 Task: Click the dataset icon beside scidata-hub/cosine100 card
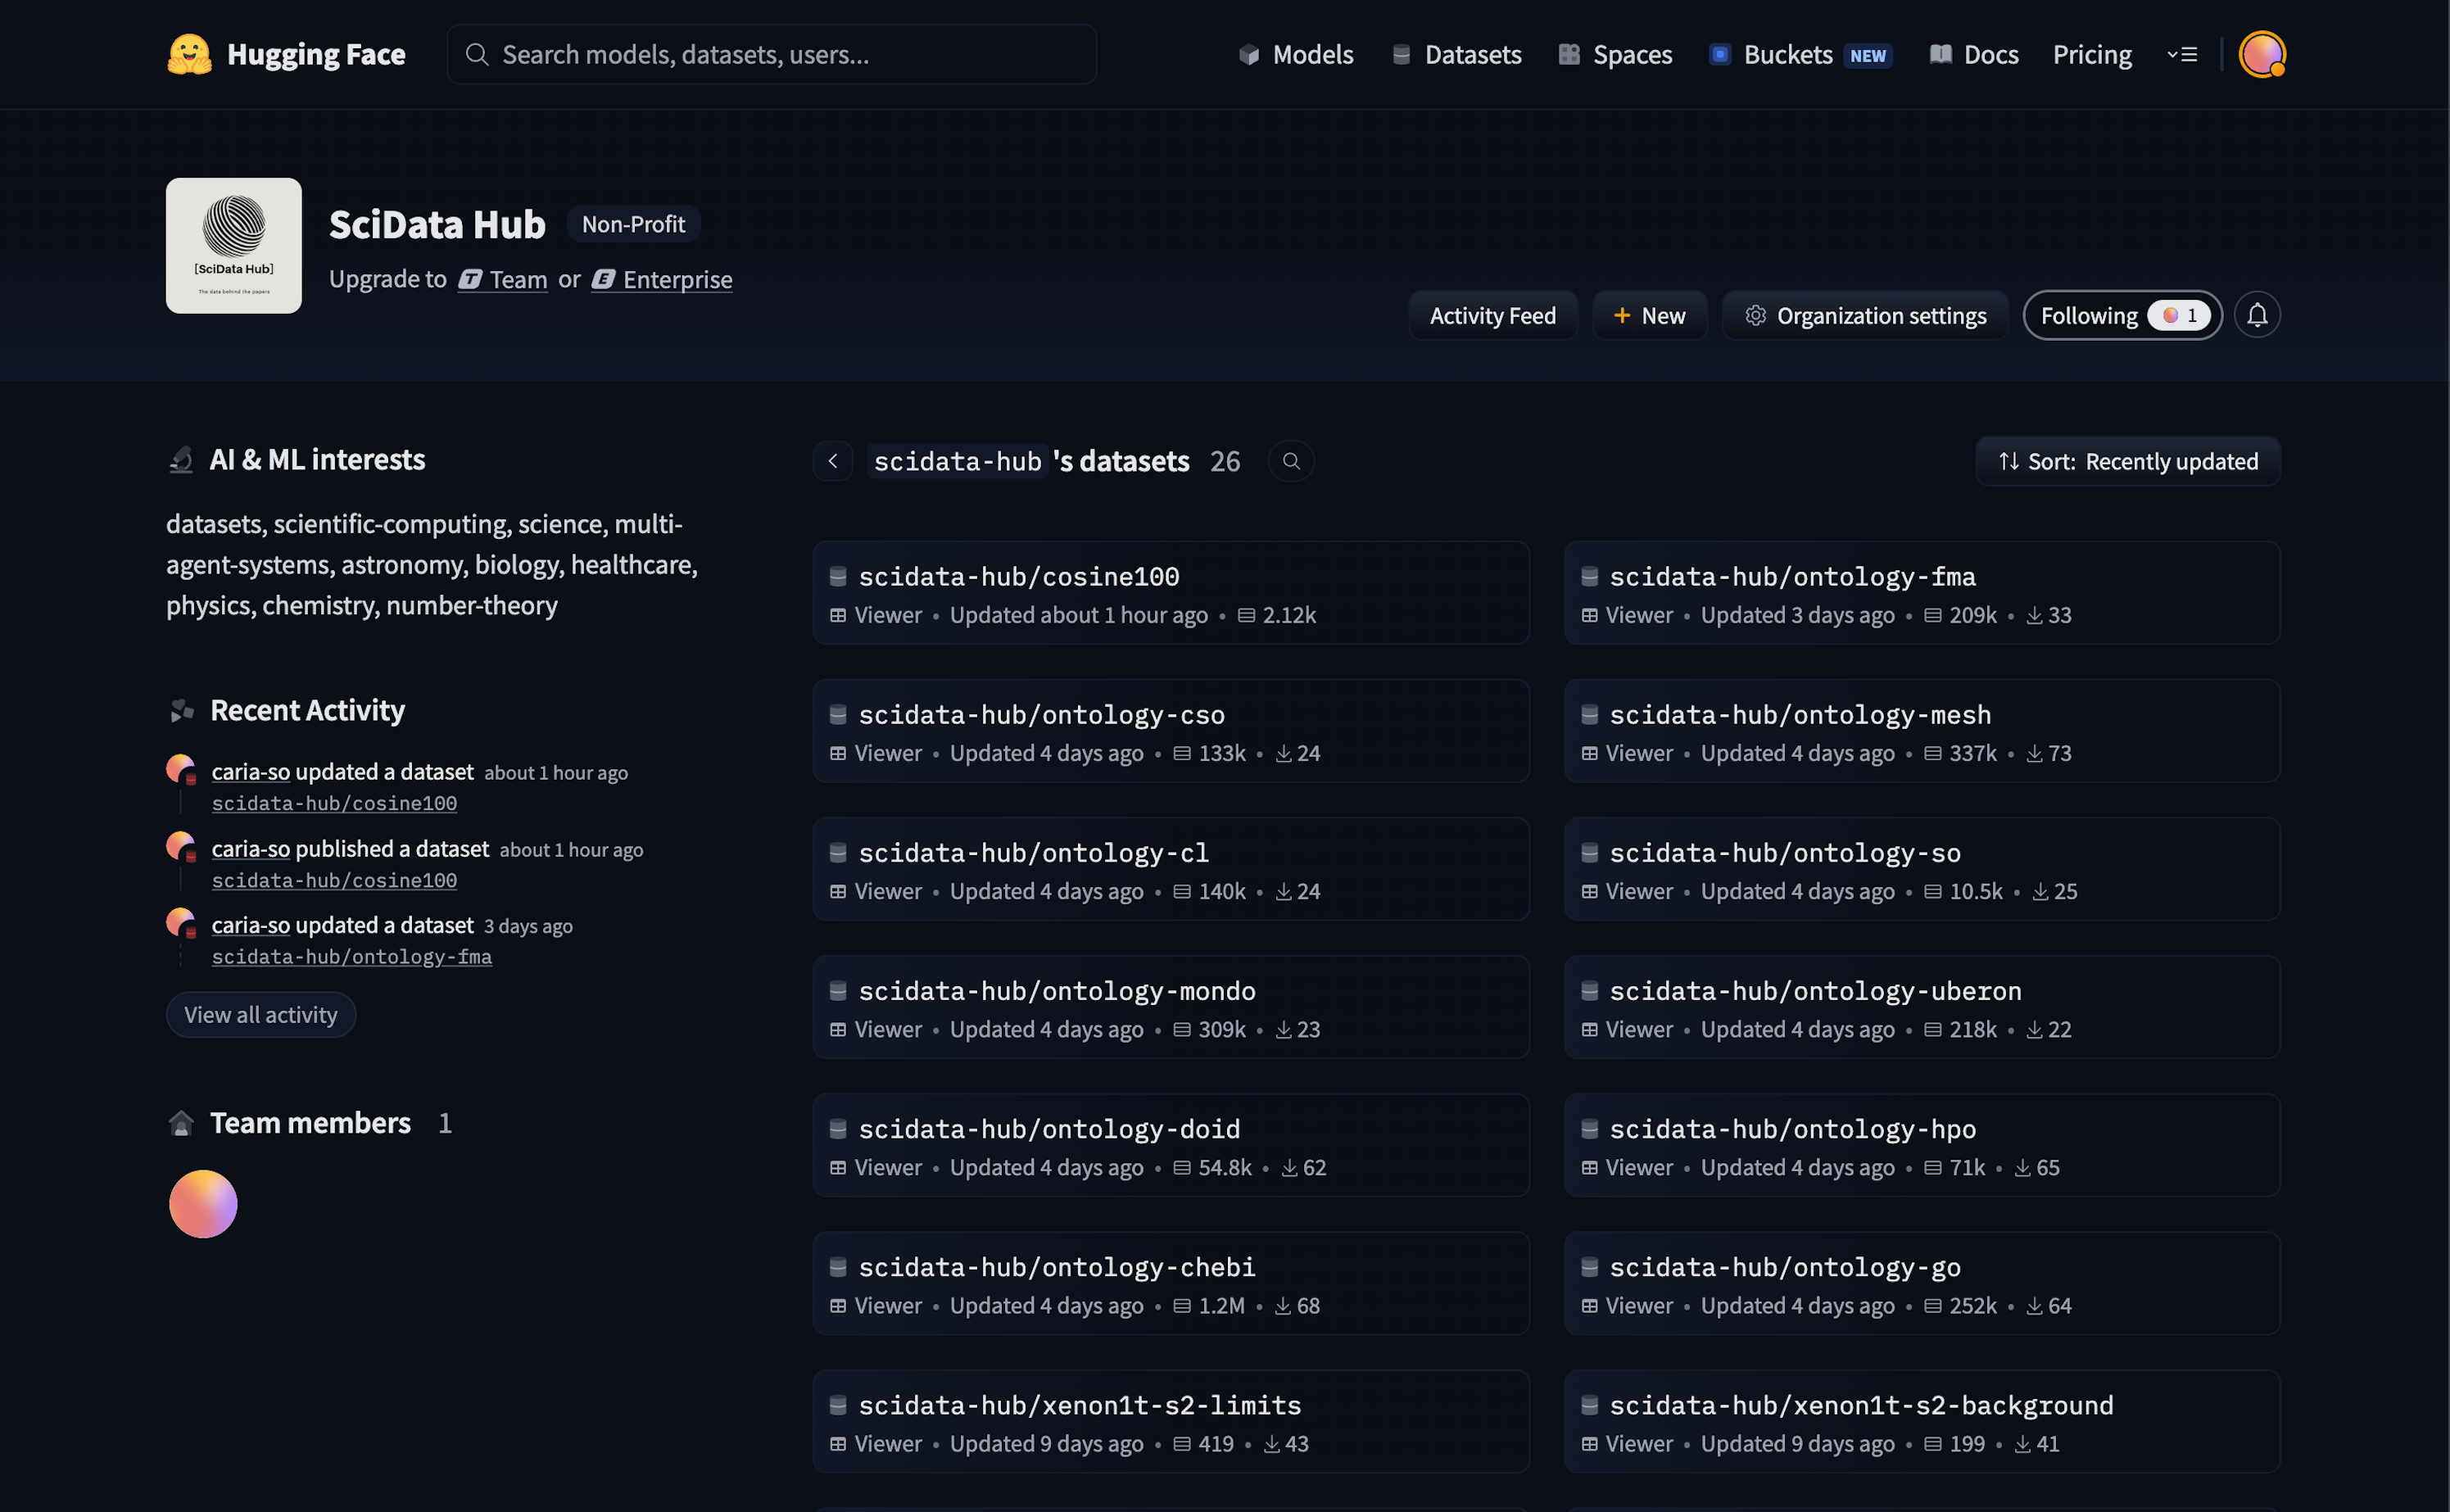pyautogui.click(x=838, y=576)
